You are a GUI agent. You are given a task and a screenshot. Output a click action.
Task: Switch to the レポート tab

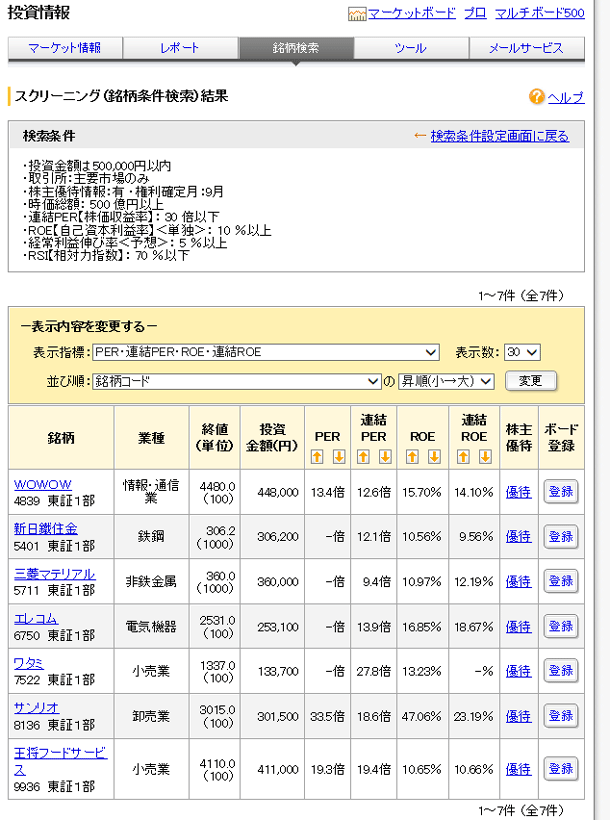point(180,48)
